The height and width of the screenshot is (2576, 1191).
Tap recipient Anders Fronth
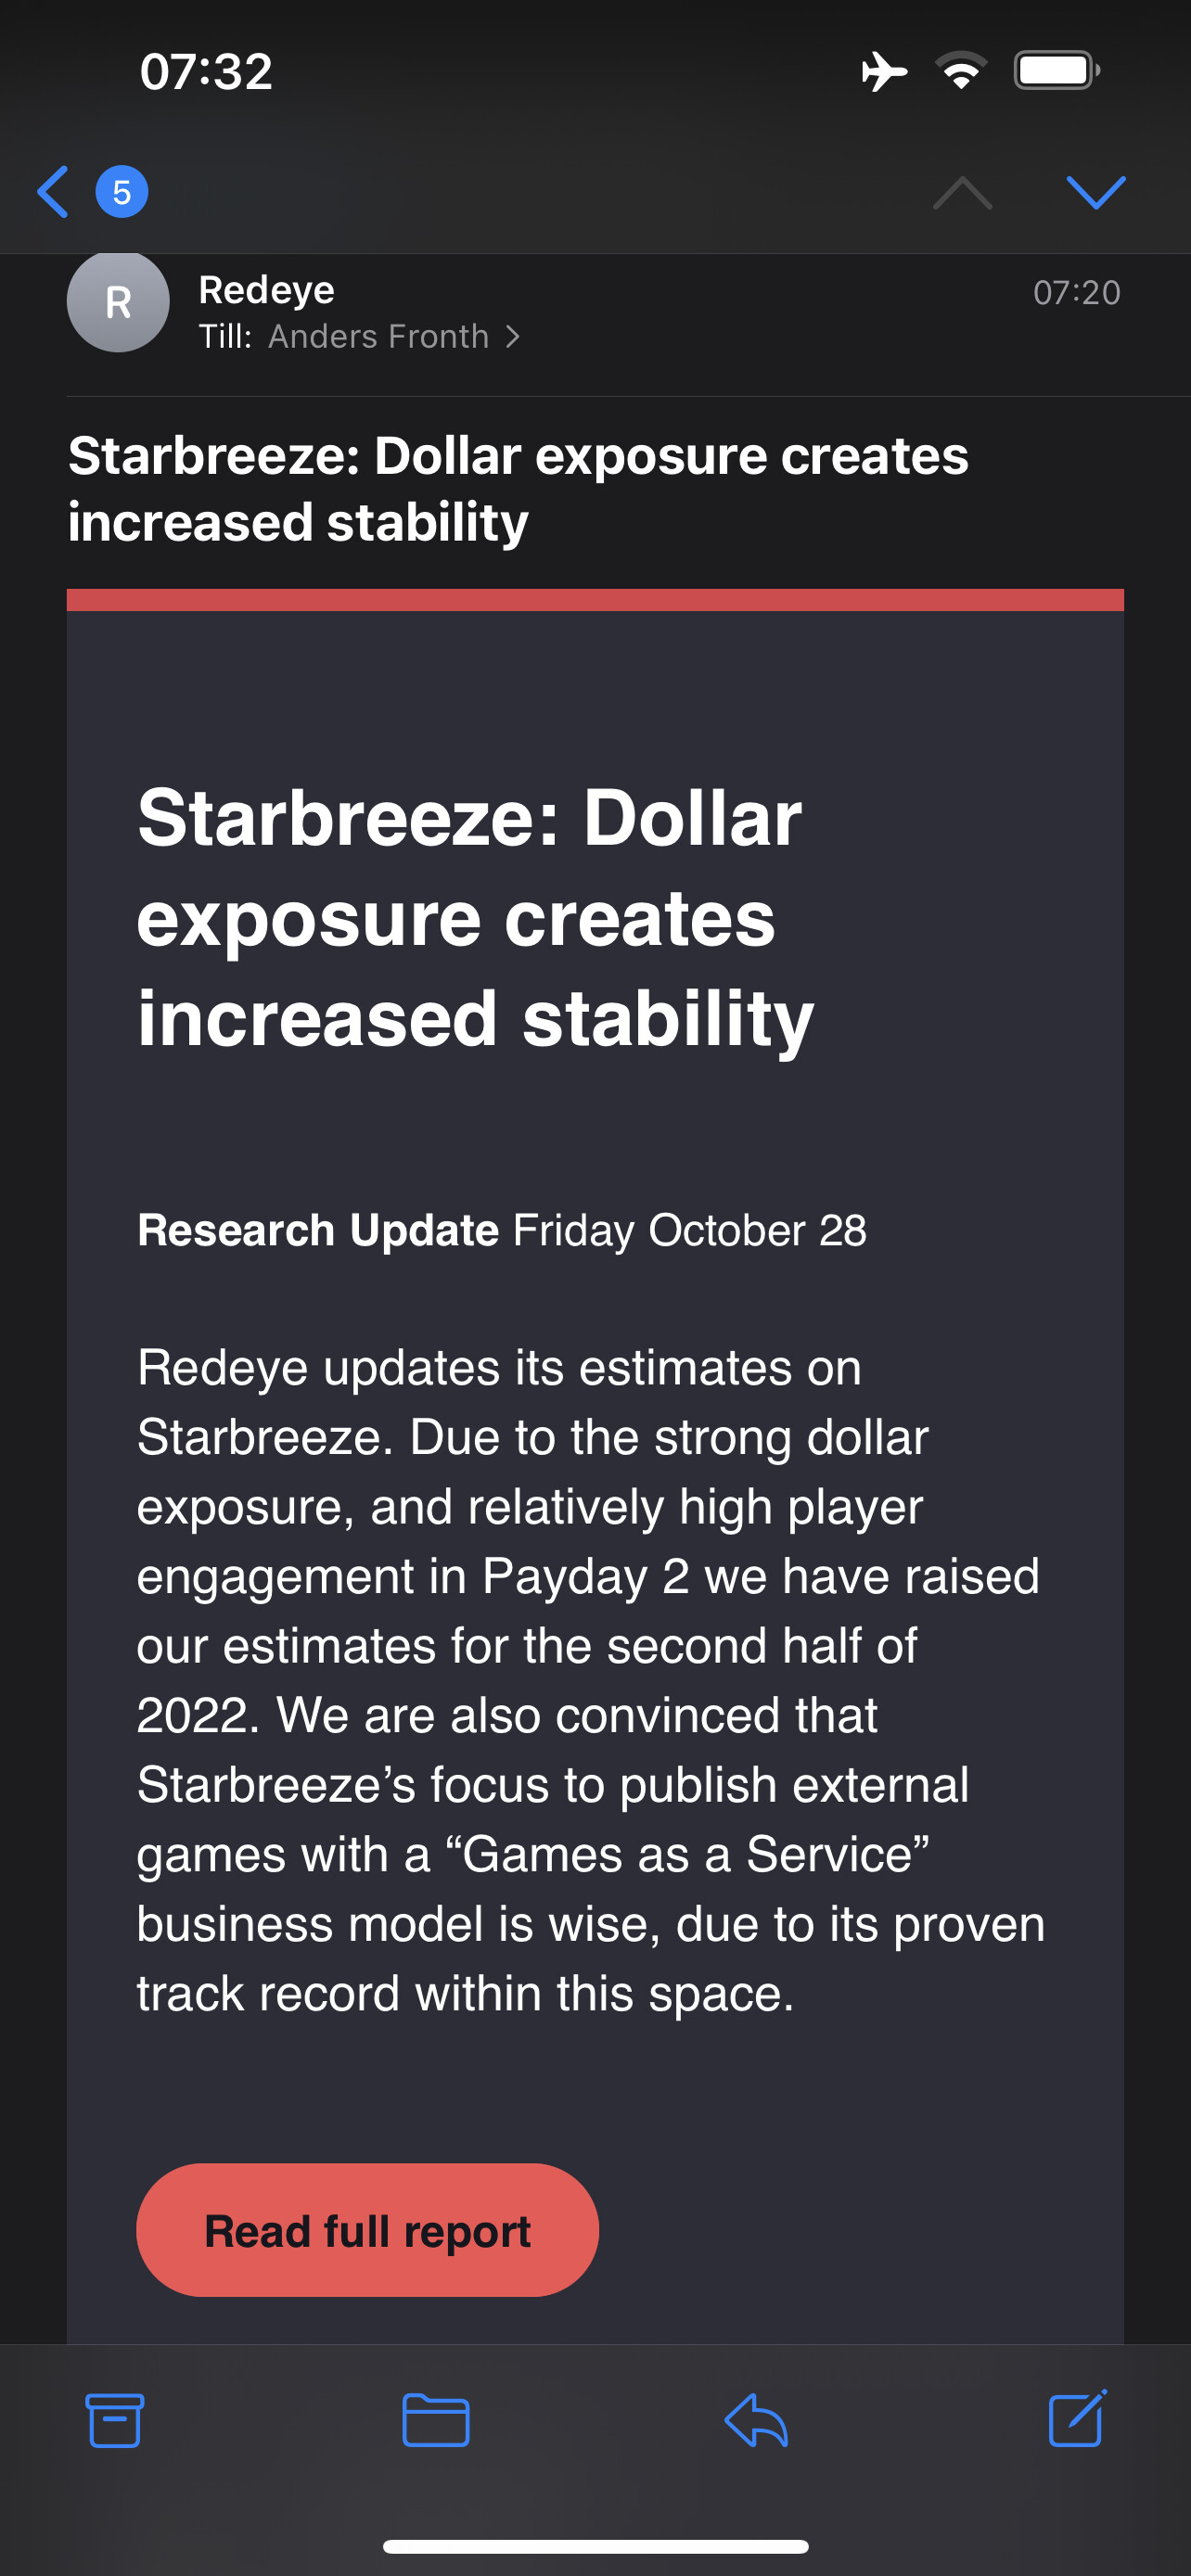[x=378, y=337]
